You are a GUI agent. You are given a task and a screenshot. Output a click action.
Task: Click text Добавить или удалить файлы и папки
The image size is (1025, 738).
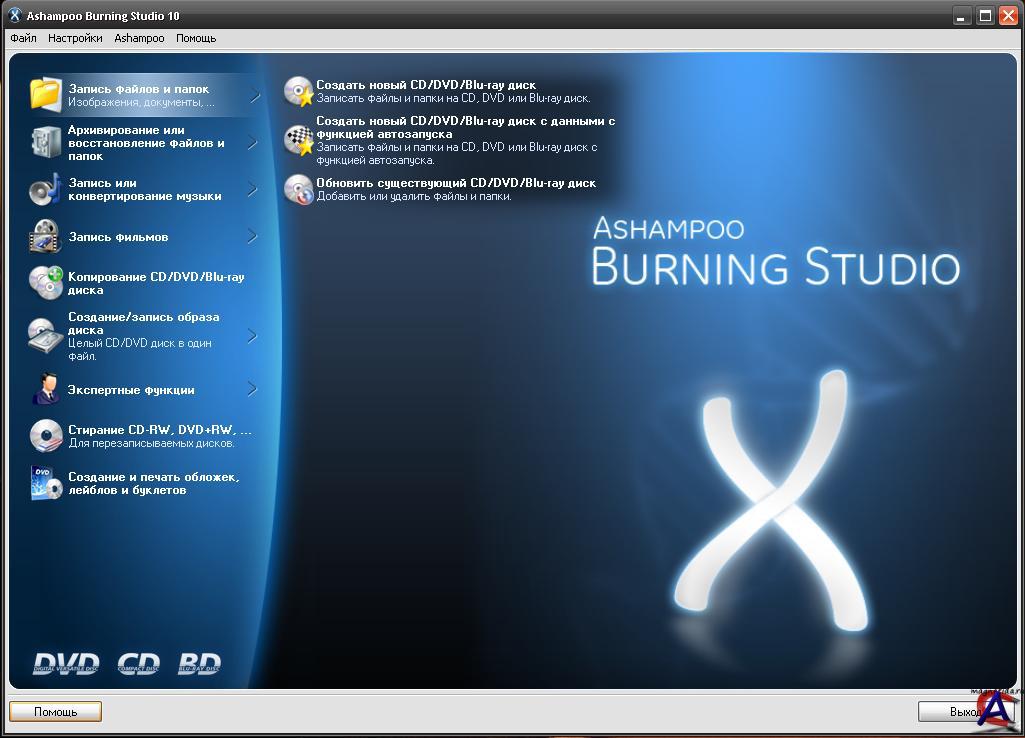(414, 196)
